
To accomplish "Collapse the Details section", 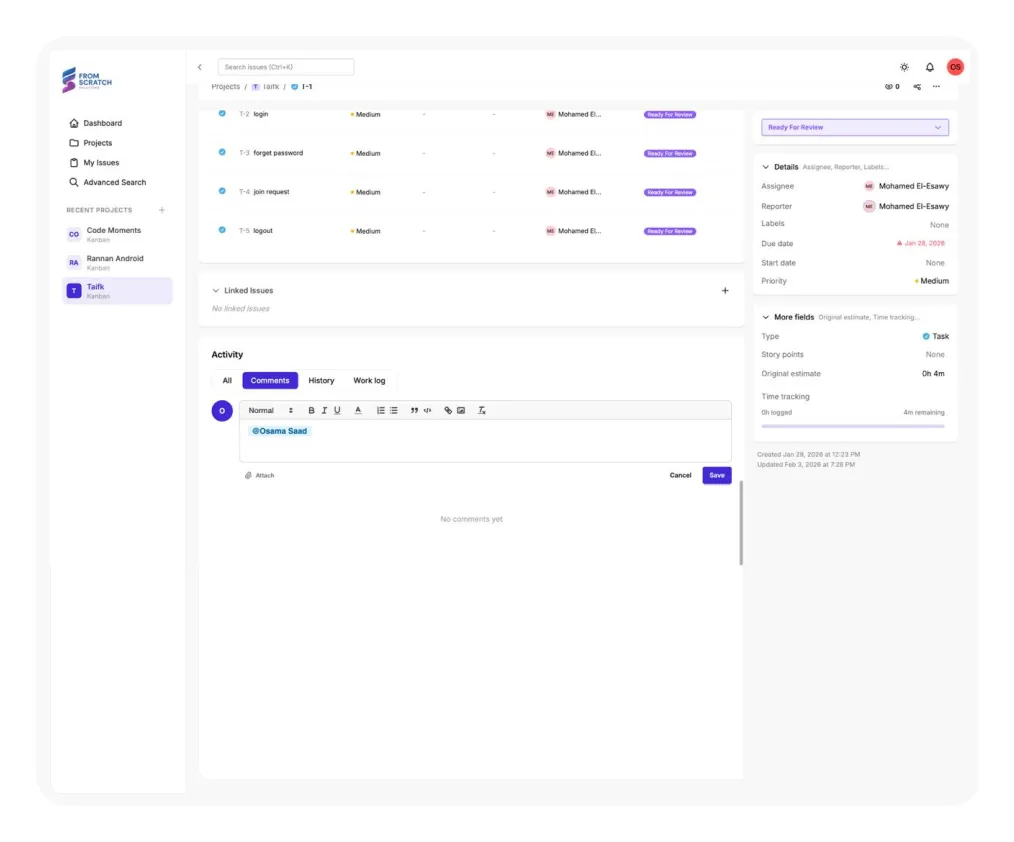I will coord(766,167).
